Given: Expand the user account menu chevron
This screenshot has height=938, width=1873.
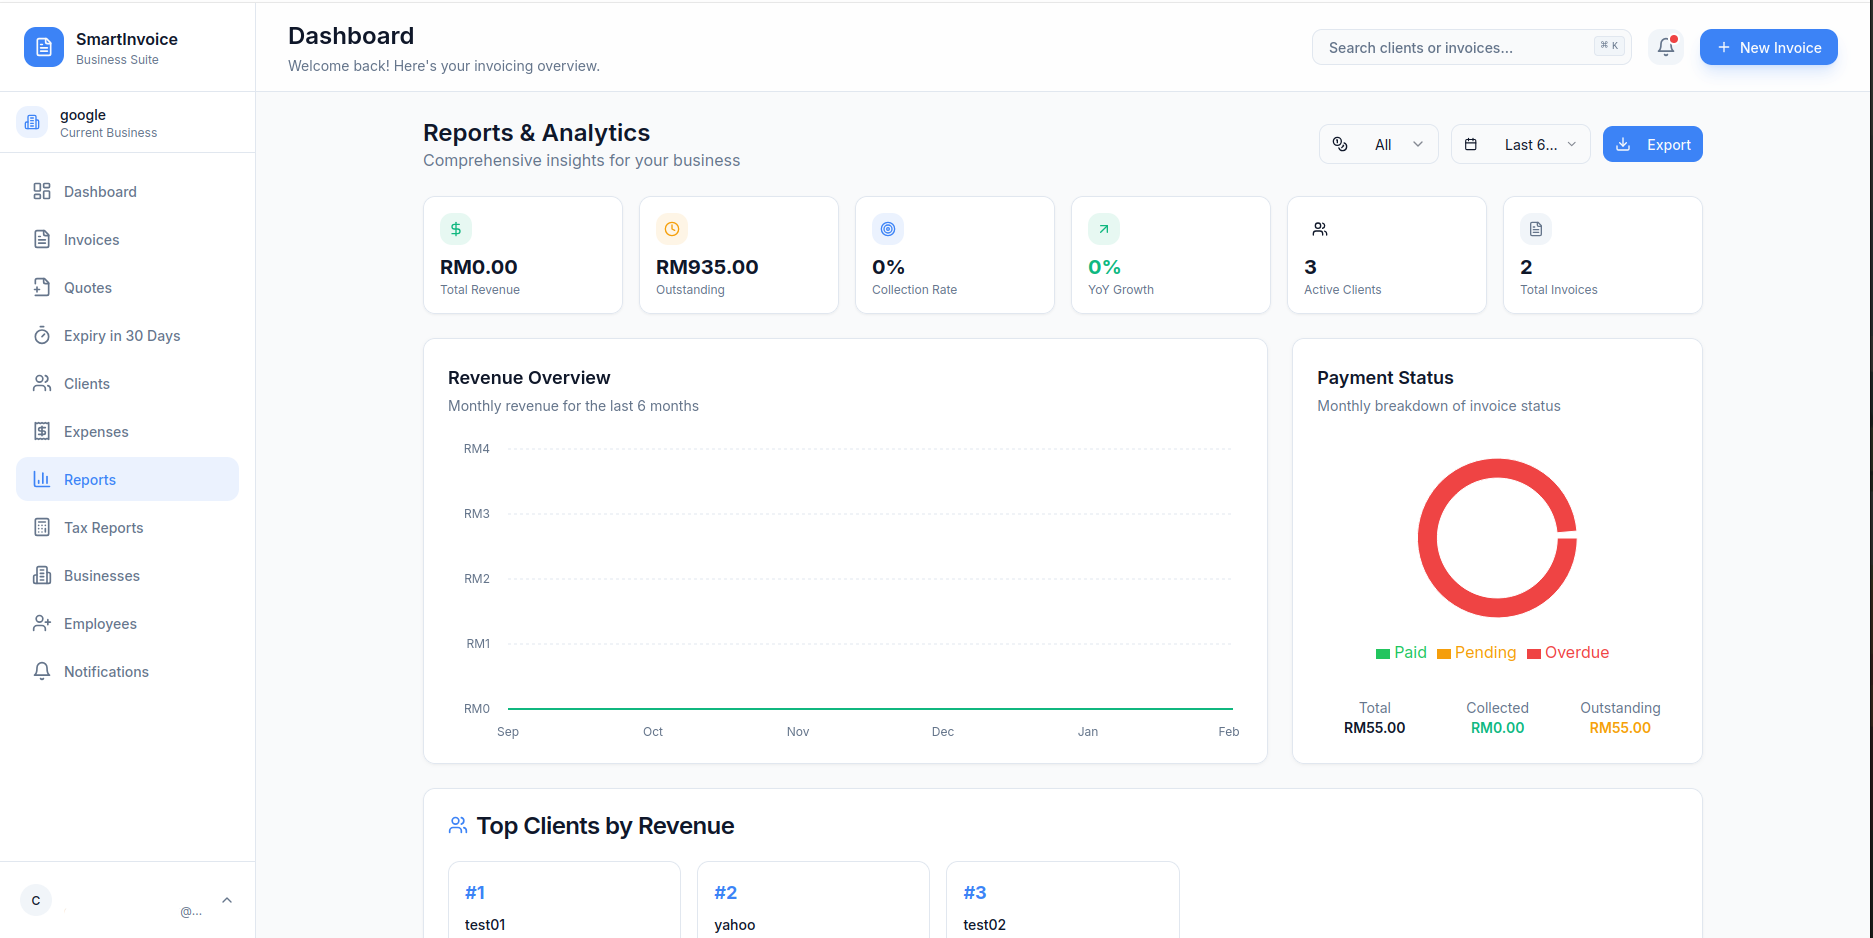Looking at the screenshot, I should click(227, 900).
